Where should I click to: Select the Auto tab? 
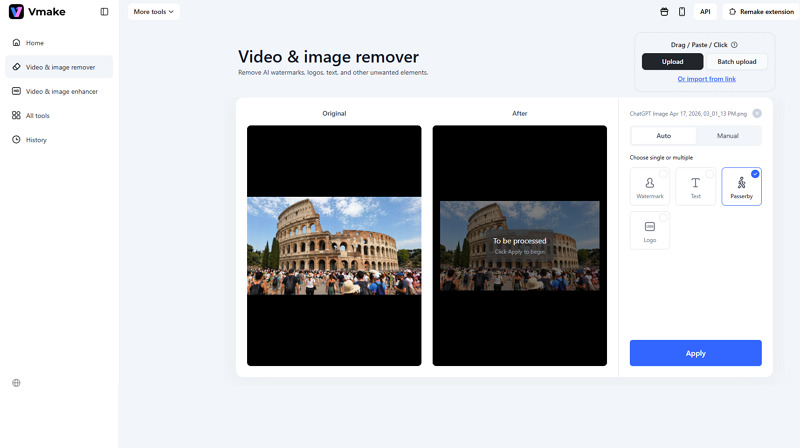(x=663, y=136)
